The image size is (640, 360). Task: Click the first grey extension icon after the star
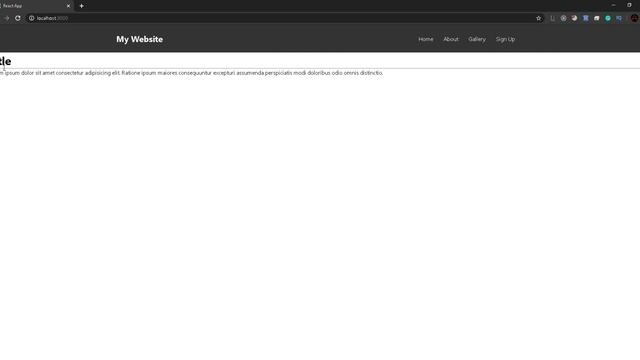[x=553, y=18]
